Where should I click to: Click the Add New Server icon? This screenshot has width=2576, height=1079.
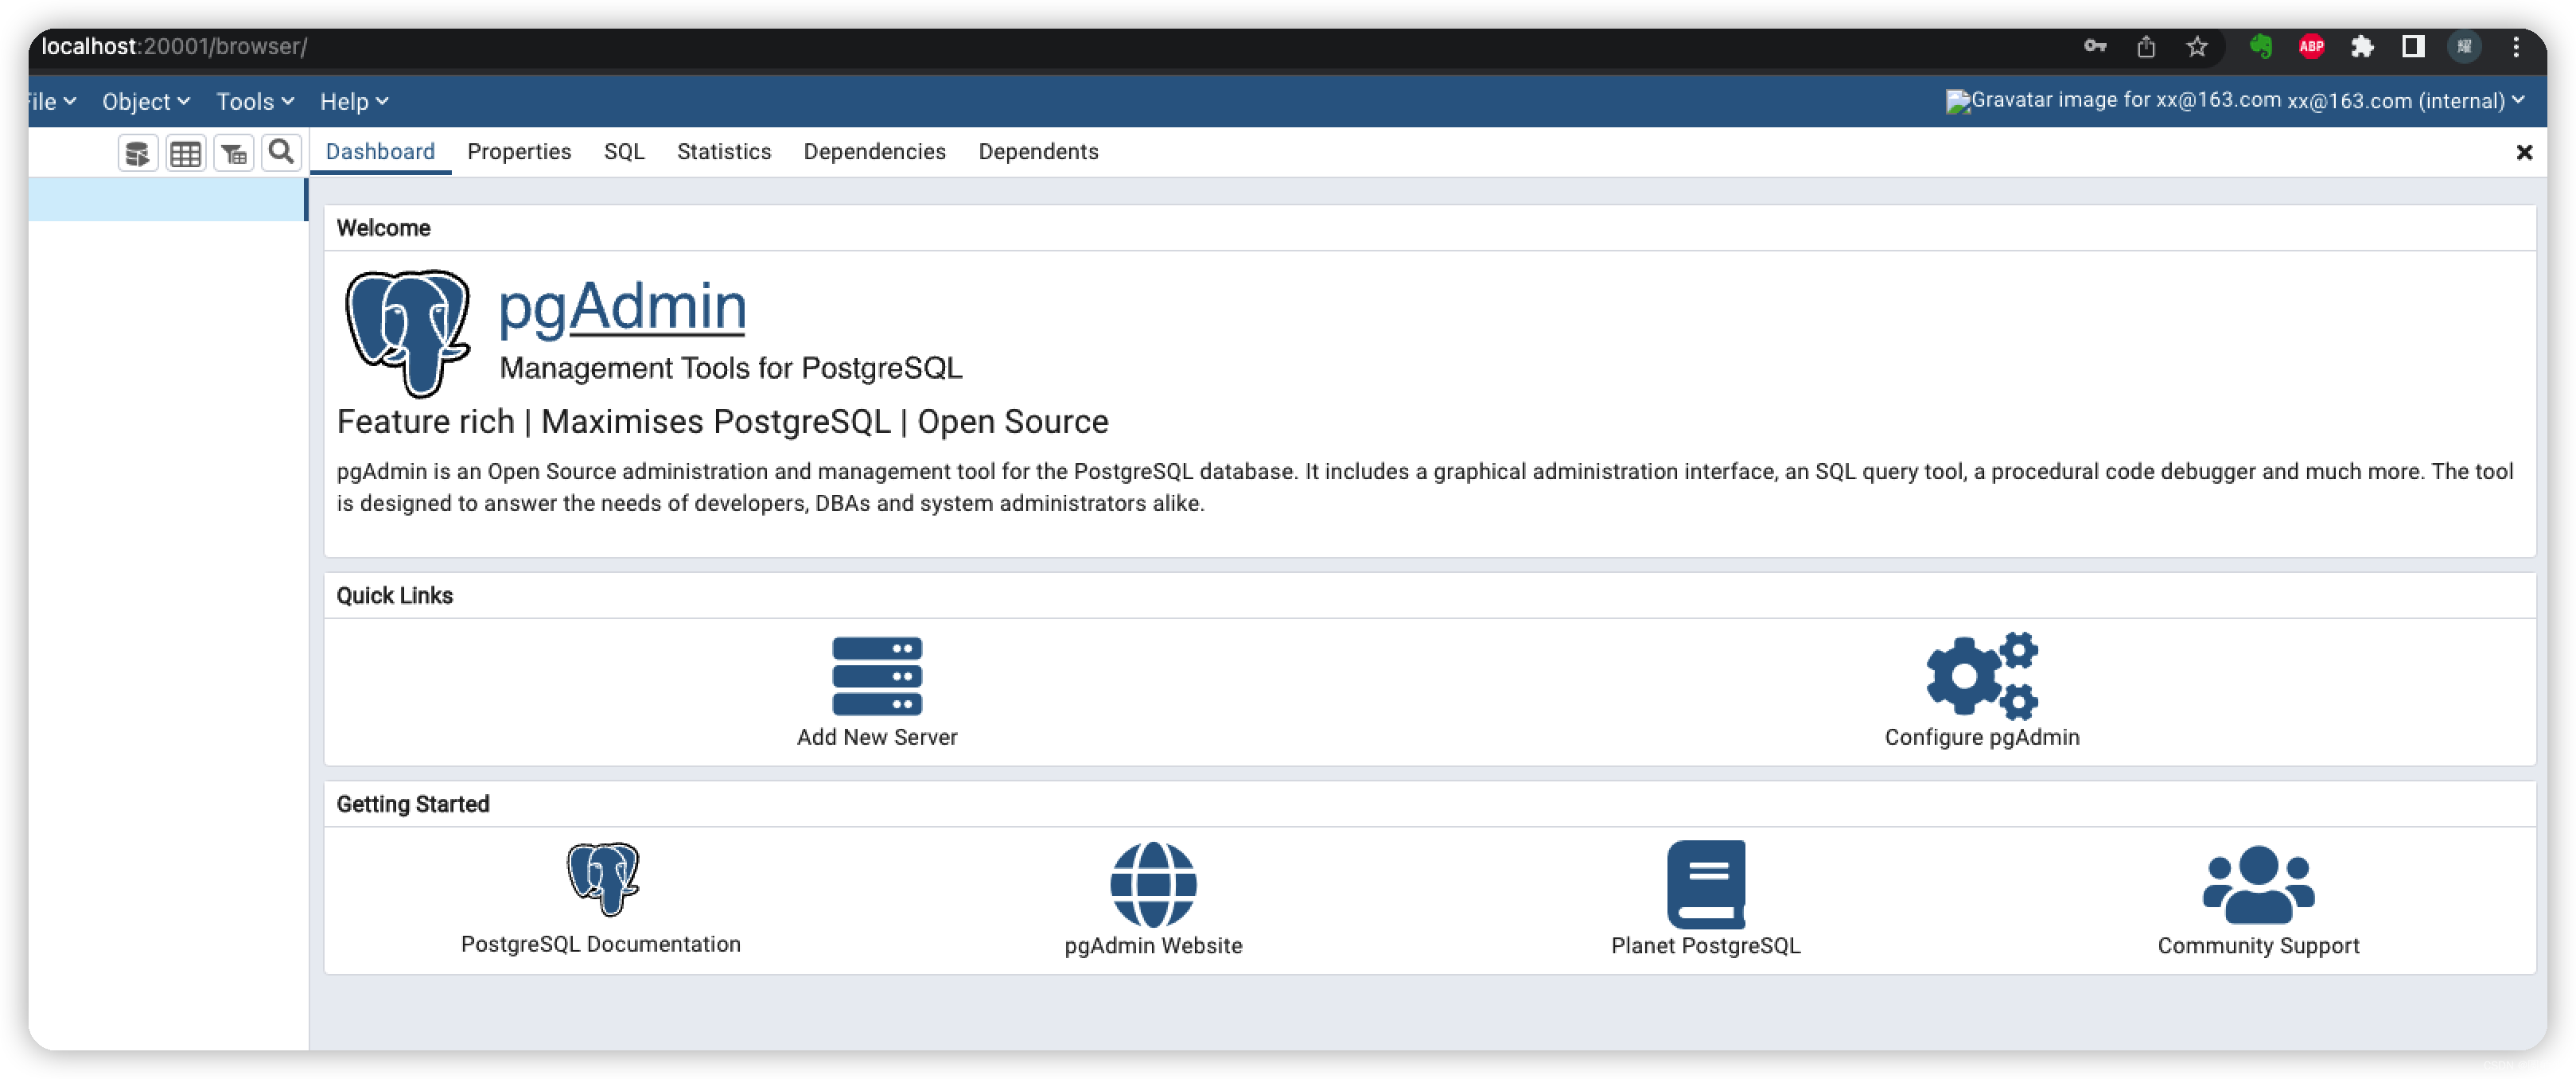coord(876,676)
